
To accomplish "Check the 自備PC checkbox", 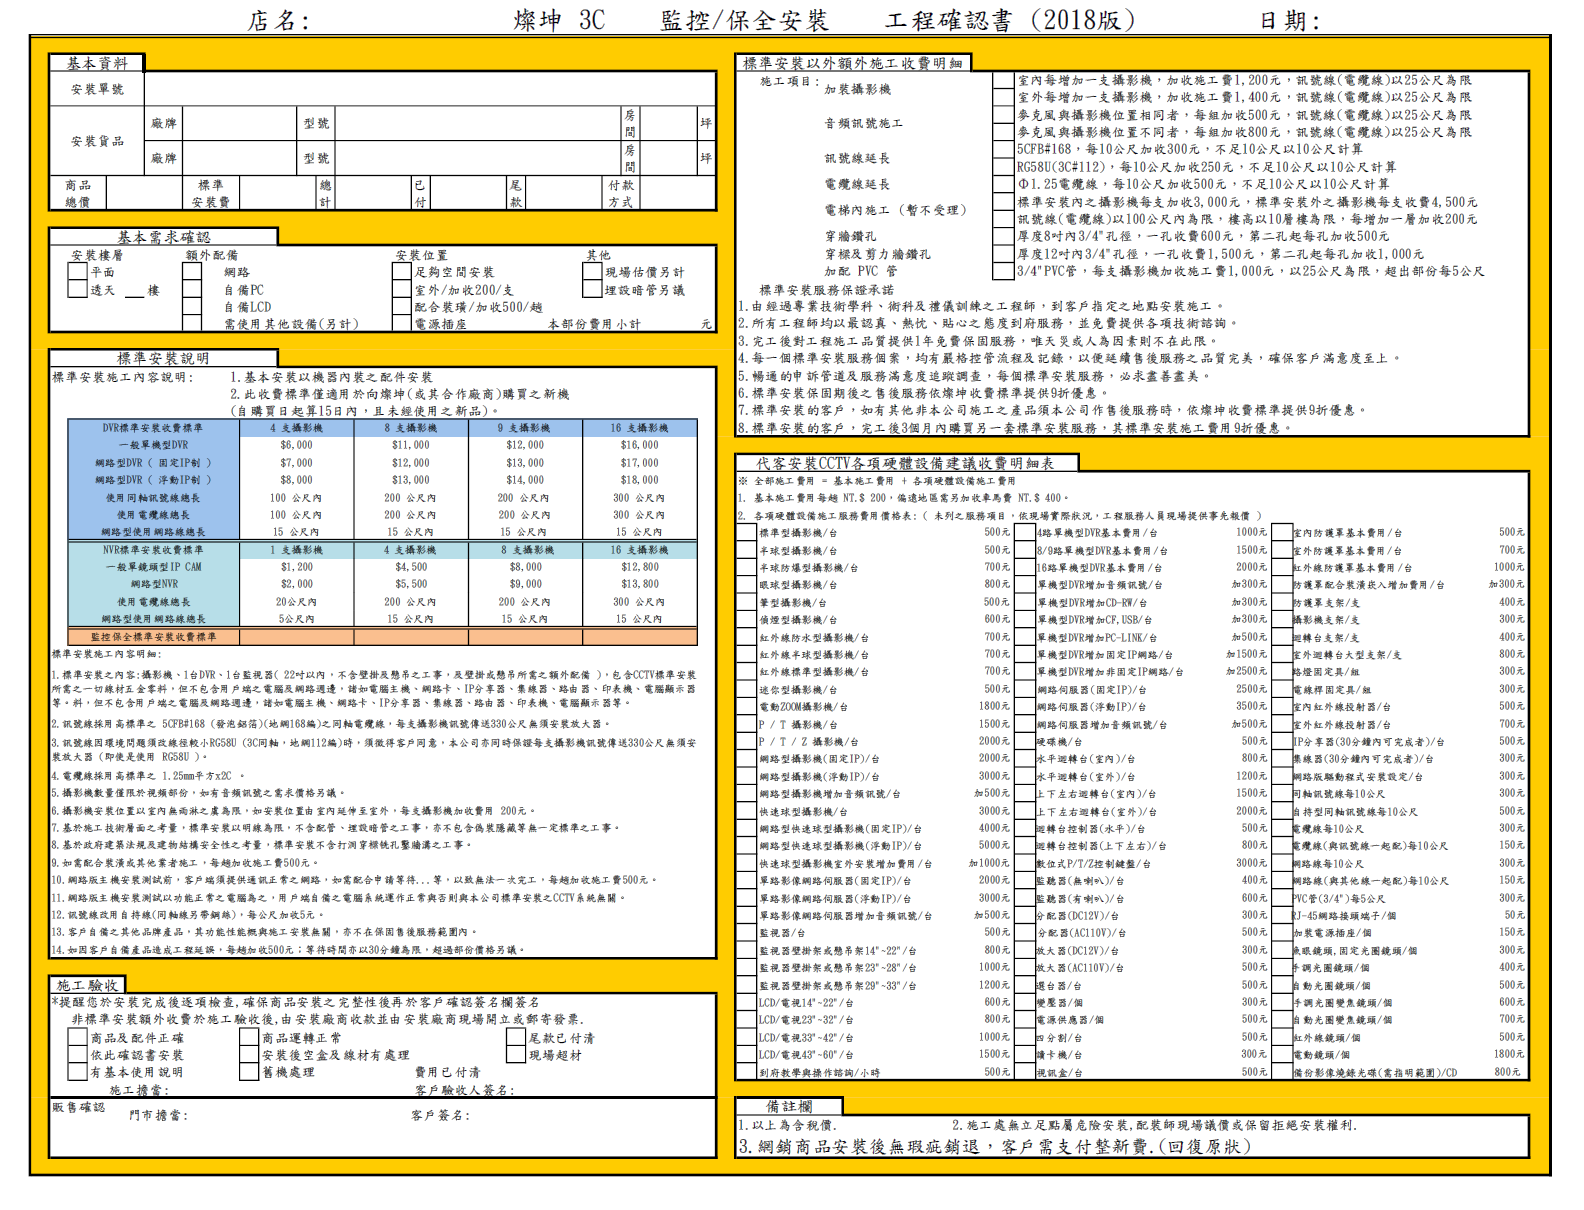I will [192, 289].
